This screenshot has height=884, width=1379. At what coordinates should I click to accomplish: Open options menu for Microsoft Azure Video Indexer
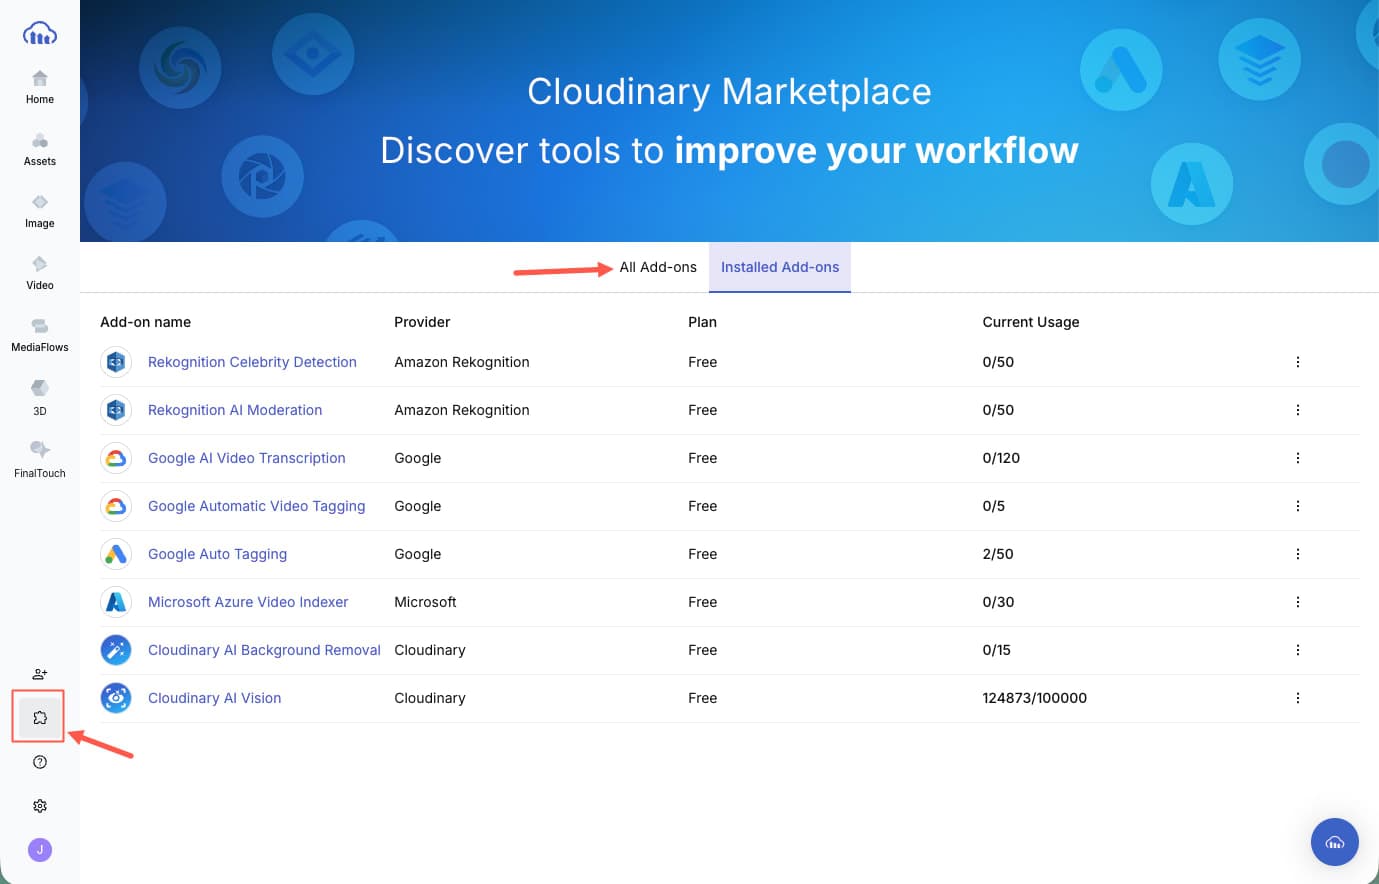tap(1298, 602)
